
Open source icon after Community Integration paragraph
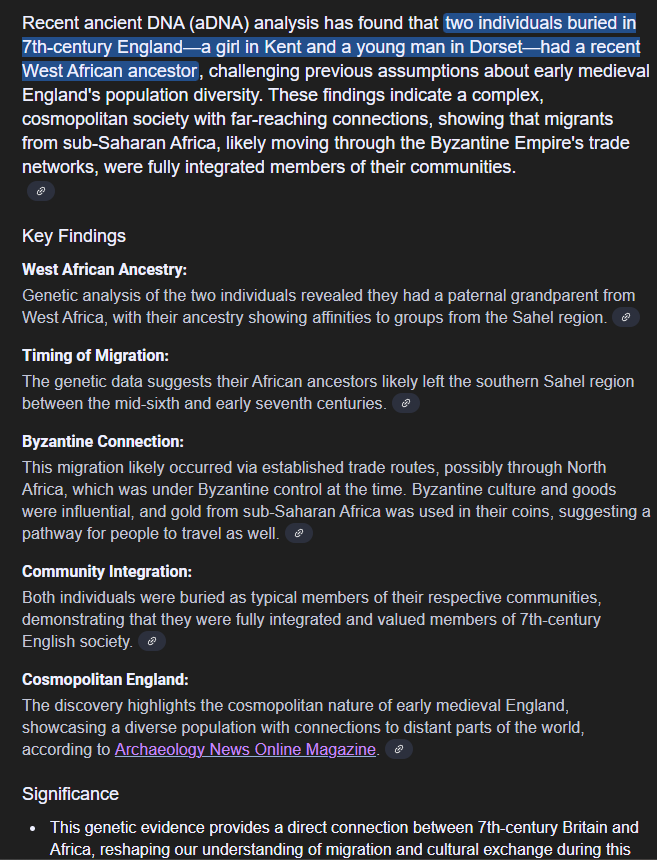coord(151,641)
